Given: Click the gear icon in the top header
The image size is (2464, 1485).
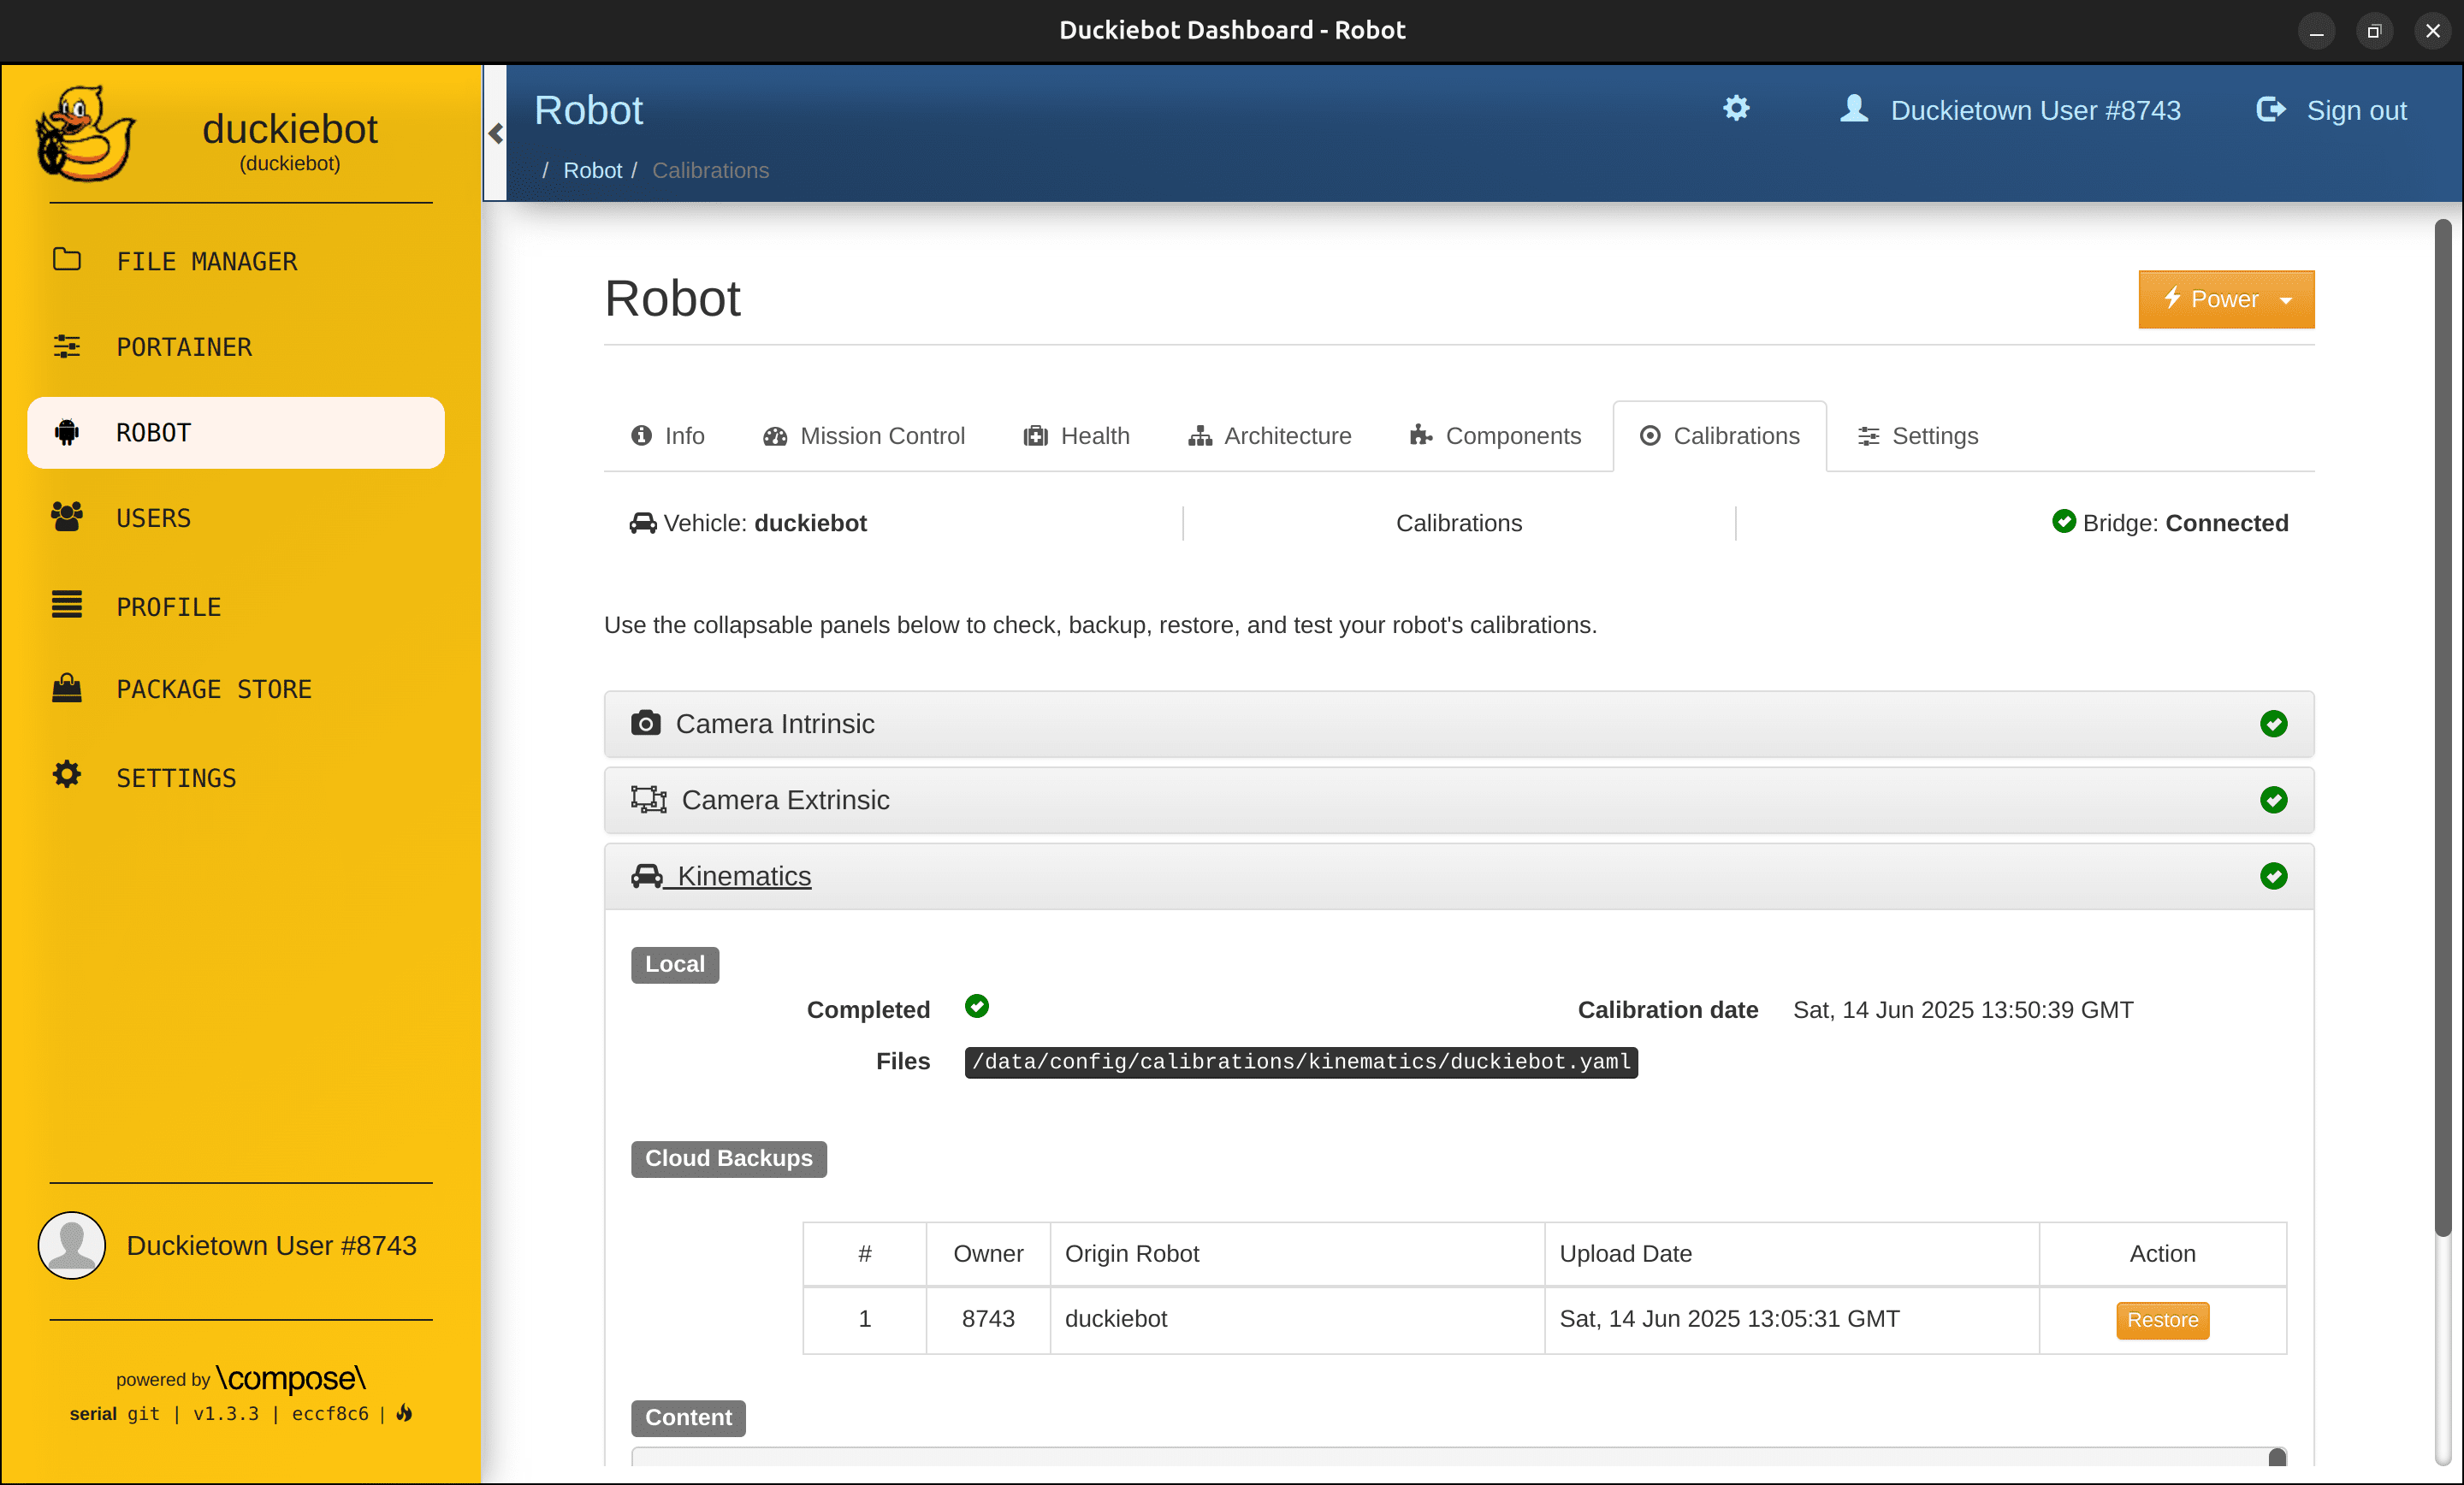Looking at the screenshot, I should (x=1736, y=108).
